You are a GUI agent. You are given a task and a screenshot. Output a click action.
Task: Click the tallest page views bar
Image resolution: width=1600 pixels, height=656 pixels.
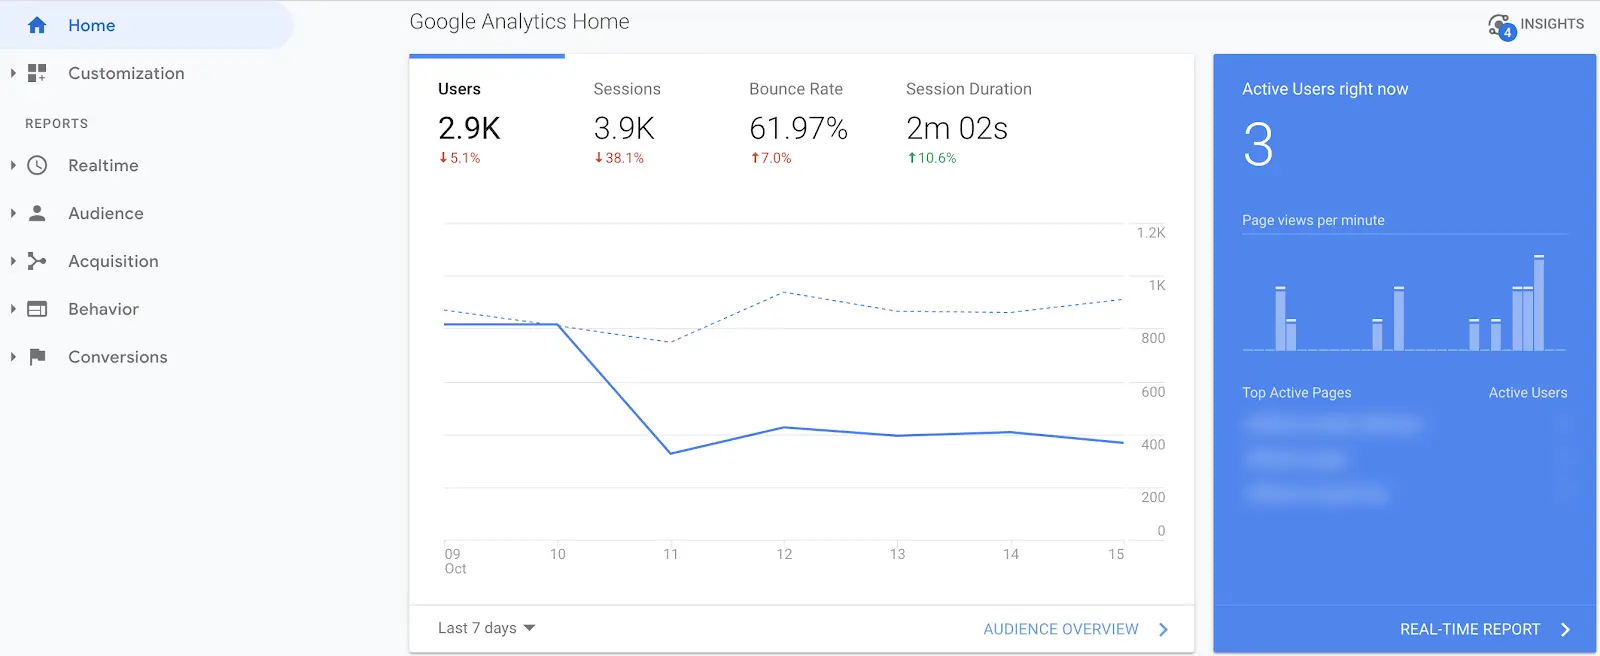(1539, 303)
